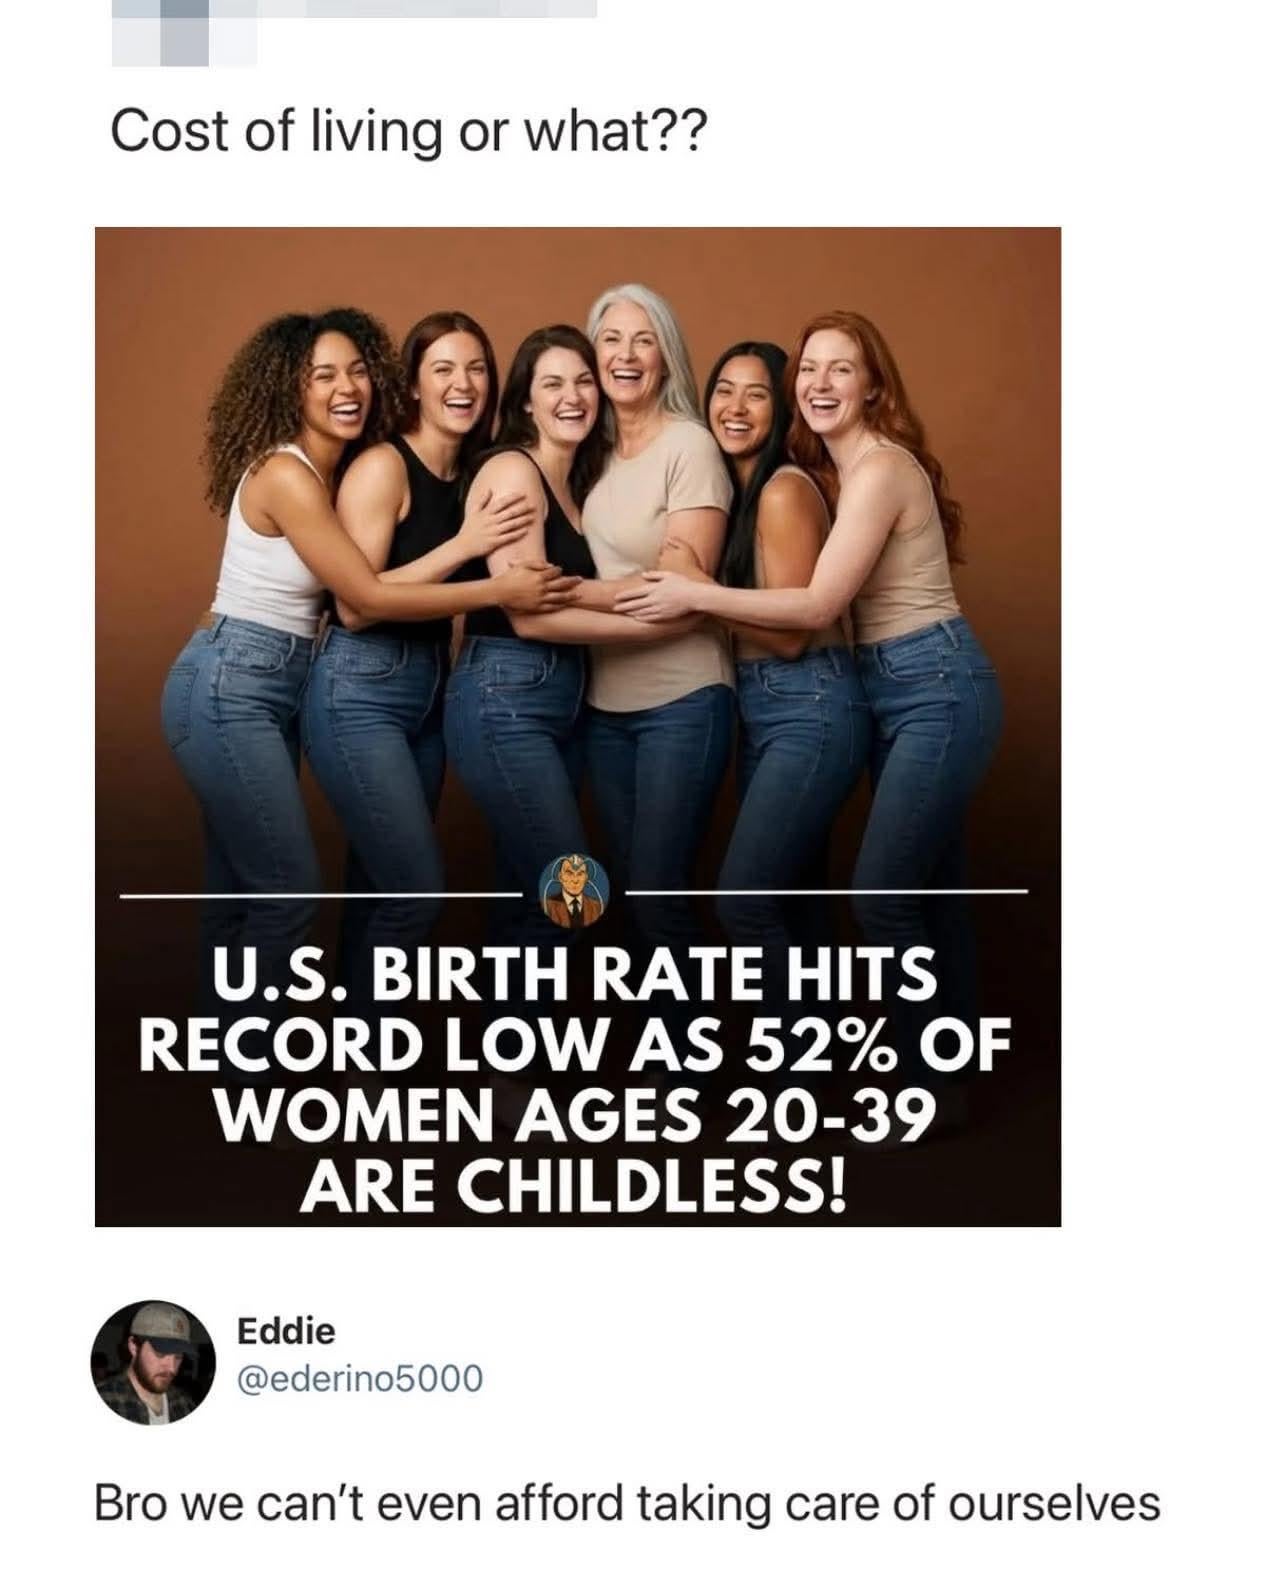1284x1584 pixels.
Task: Click the "WOMEN AGES 20-39" line
Action: click(575, 1116)
